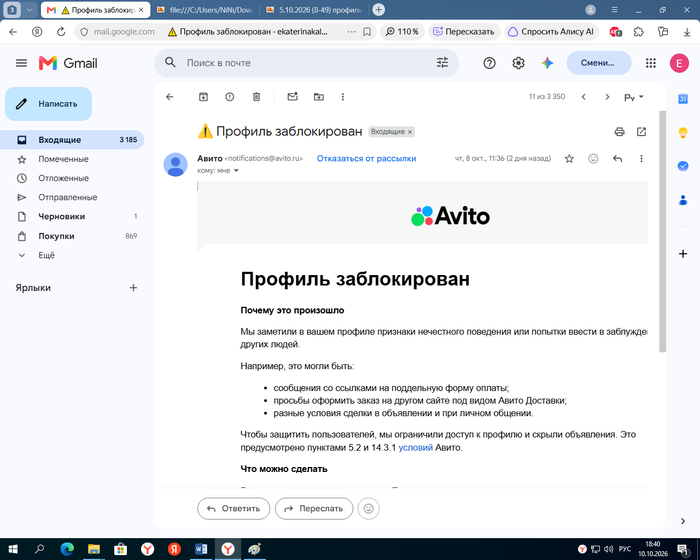The width and height of the screenshot is (700, 560).
Task: Switch to the 5.10.2026 (8-49) профиль tab
Action: click(314, 10)
